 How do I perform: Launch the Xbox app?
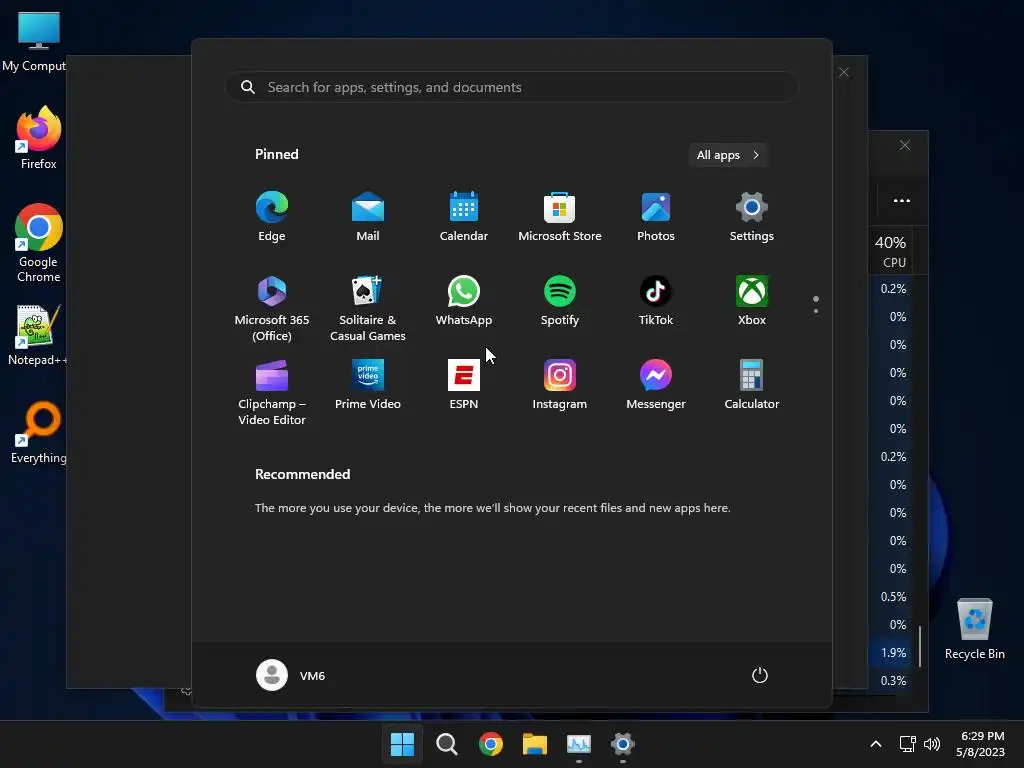(x=752, y=300)
